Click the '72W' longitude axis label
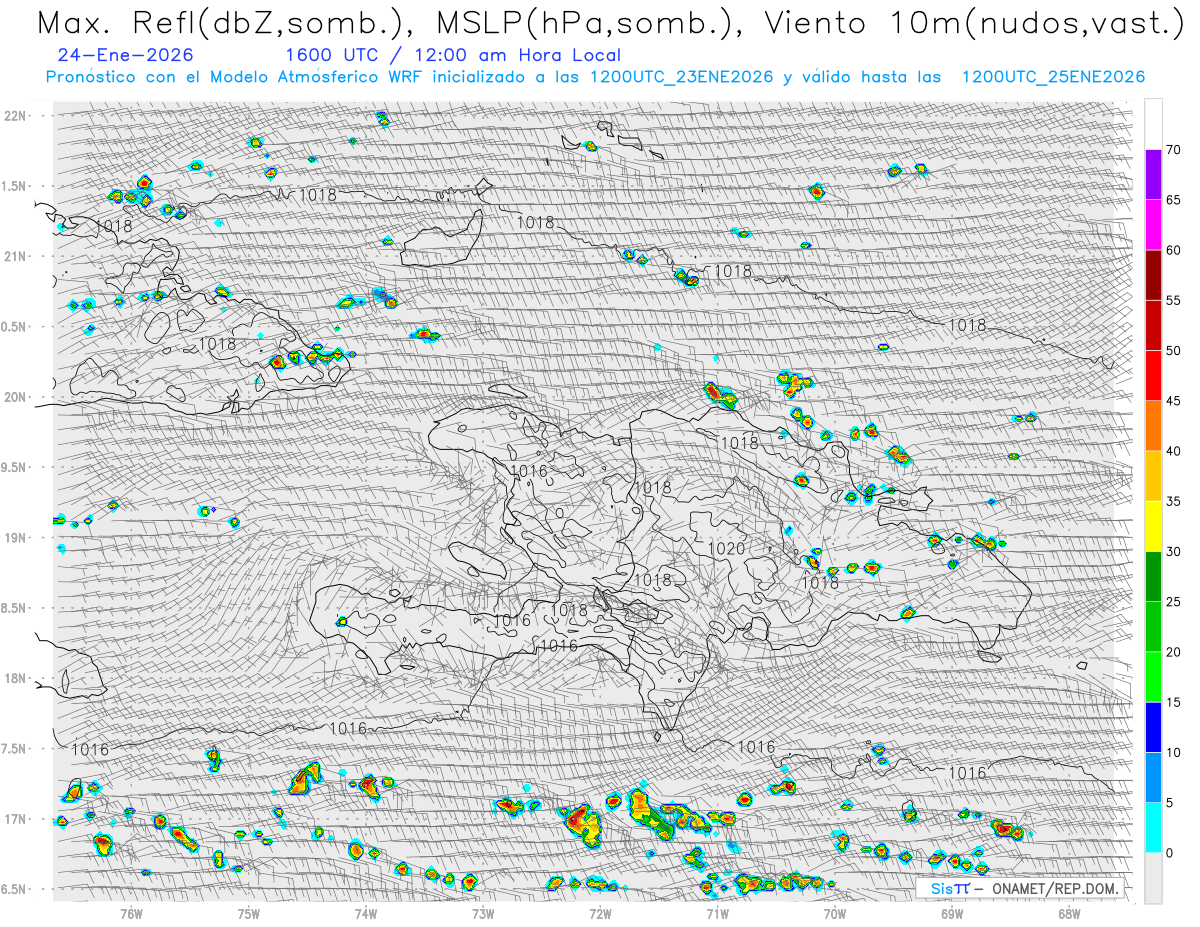Screen dimensions: 1200x927 point(600,913)
